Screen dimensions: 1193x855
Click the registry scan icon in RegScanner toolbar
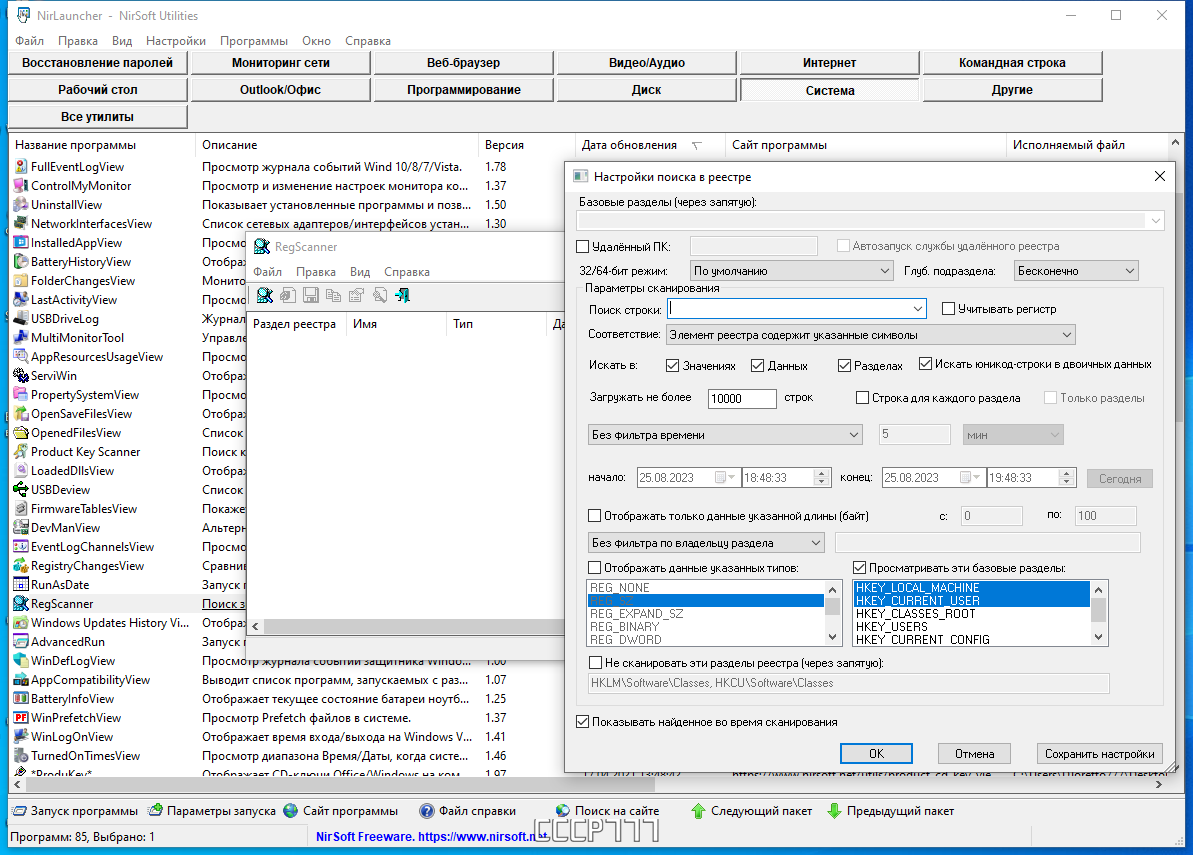(x=264, y=296)
